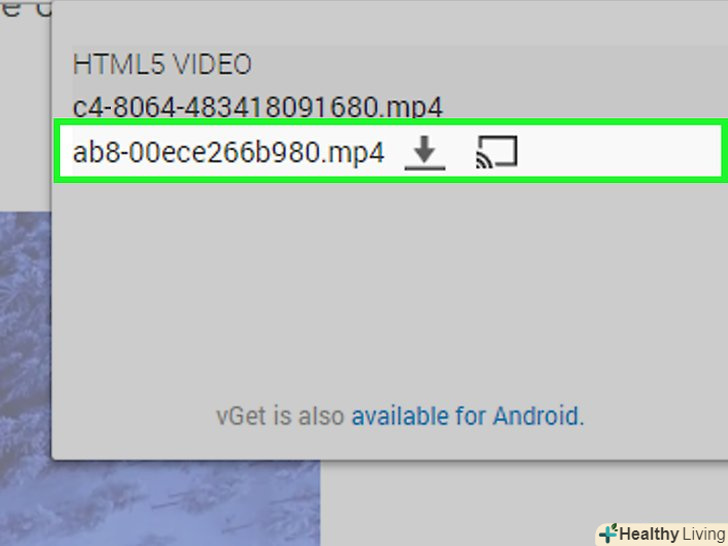Click the empty middle area of vGet popup

390,288
